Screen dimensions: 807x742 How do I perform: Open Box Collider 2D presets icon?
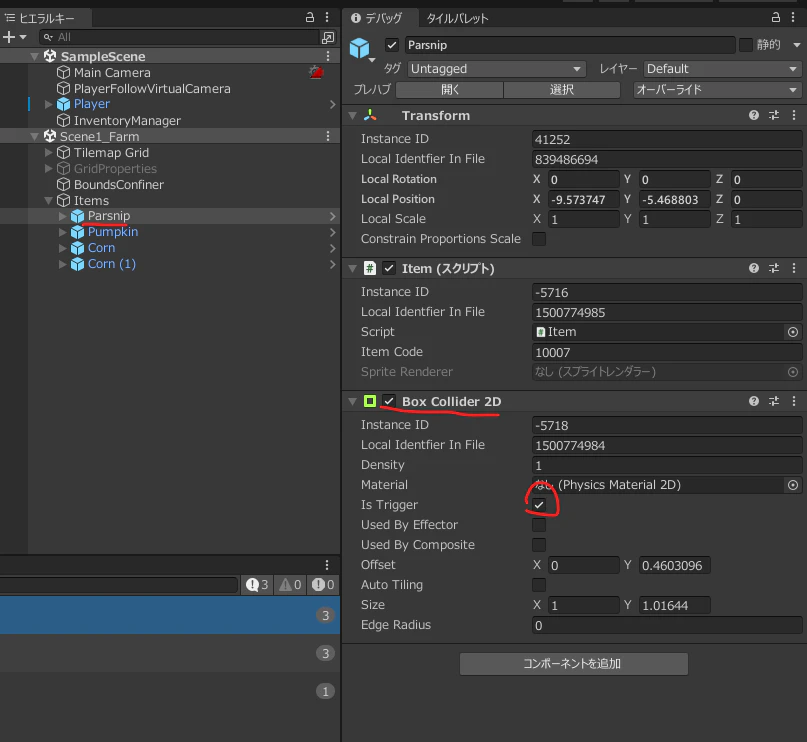[x=774, y=401]
